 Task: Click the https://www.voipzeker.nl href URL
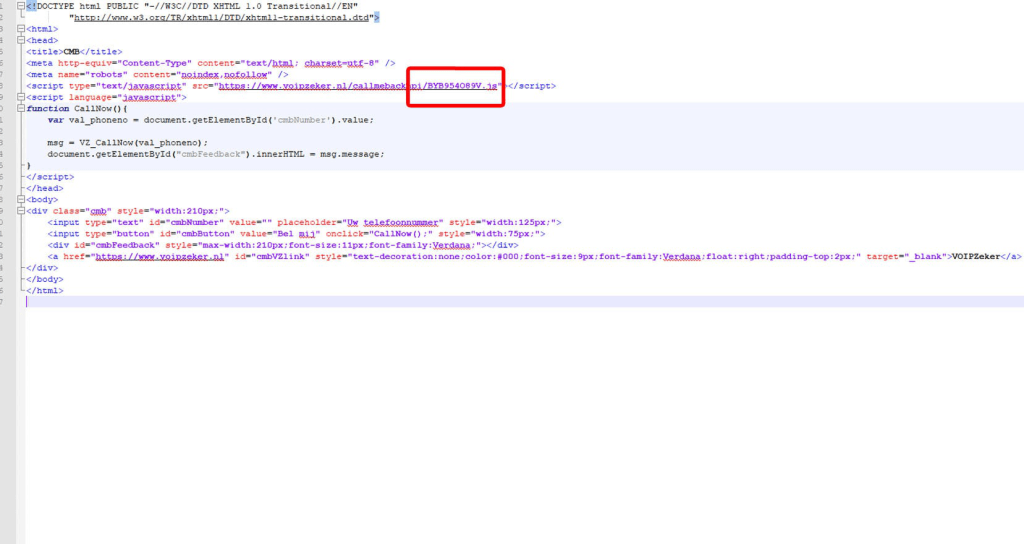[160, 257]
